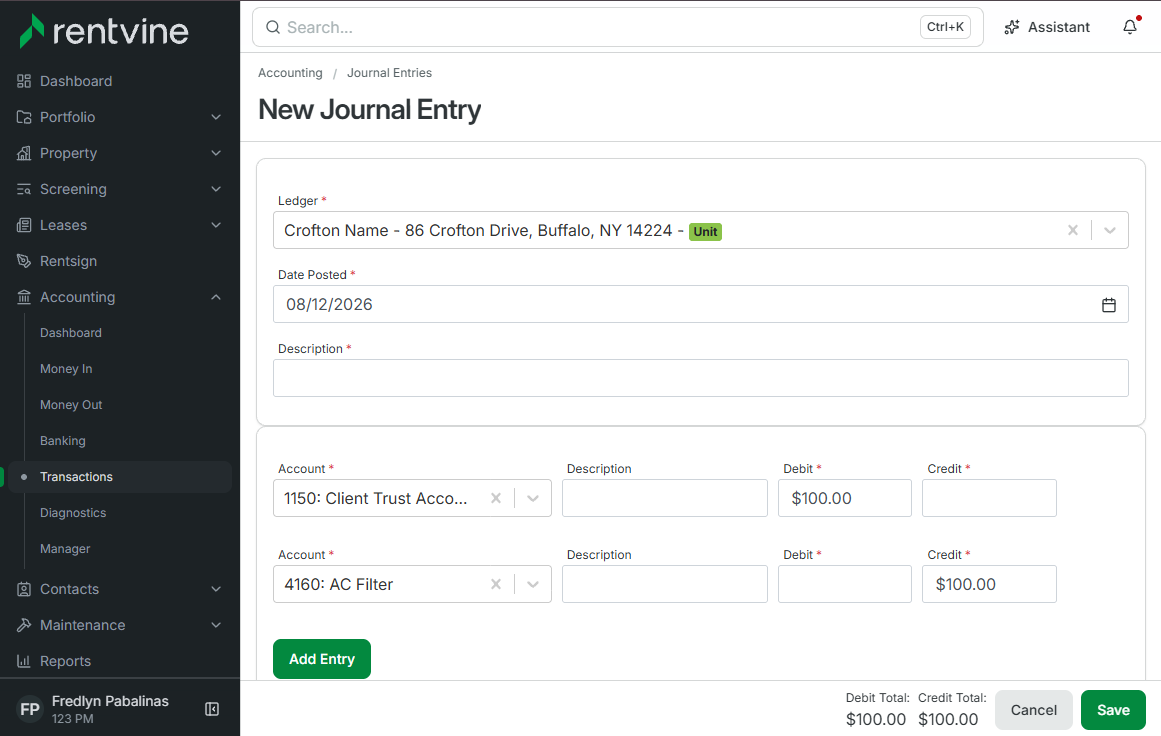Open notifications bell

1130,27
